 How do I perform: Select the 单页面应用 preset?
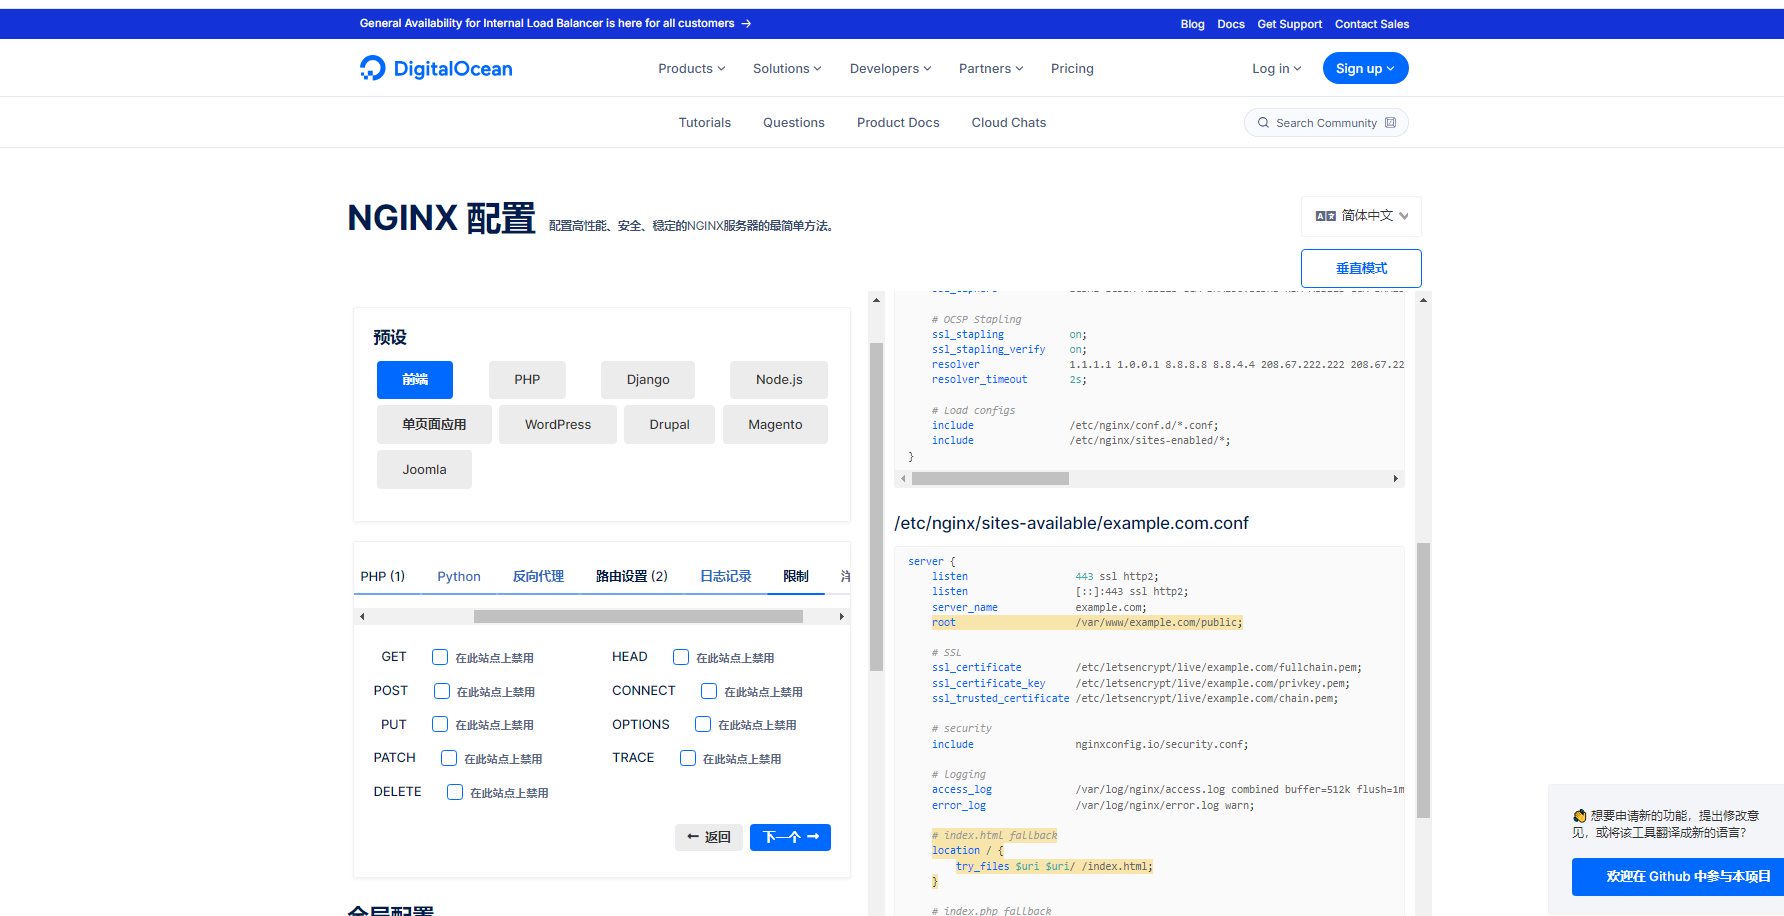[434, 425]
